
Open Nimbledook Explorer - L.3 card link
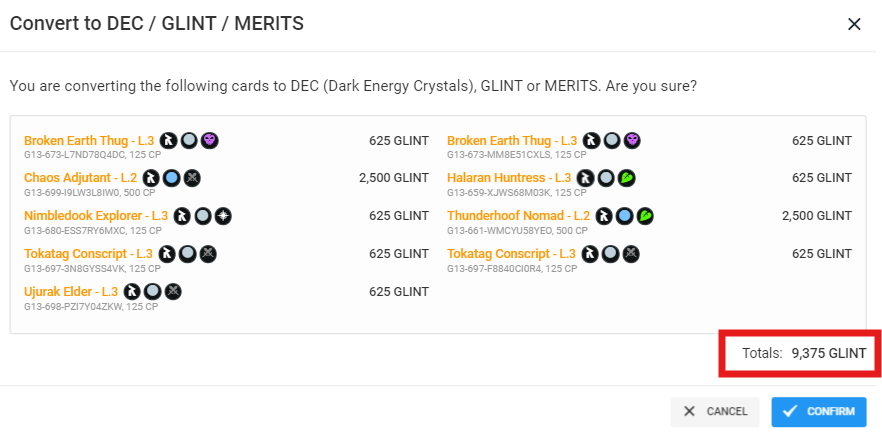(96, 215)
